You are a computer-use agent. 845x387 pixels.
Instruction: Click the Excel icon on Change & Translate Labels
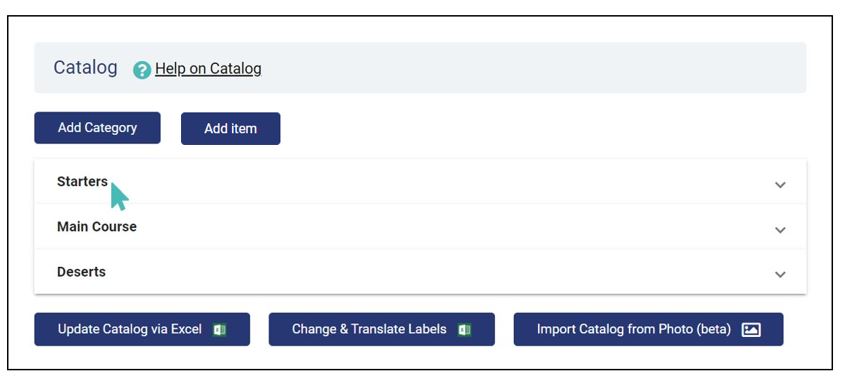464,329
